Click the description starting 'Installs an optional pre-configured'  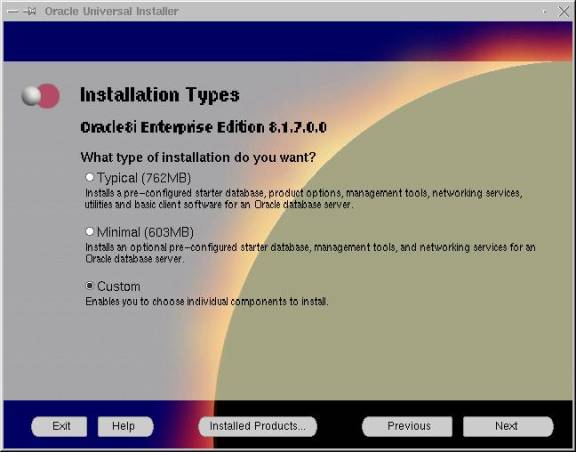tap(310, 253)
